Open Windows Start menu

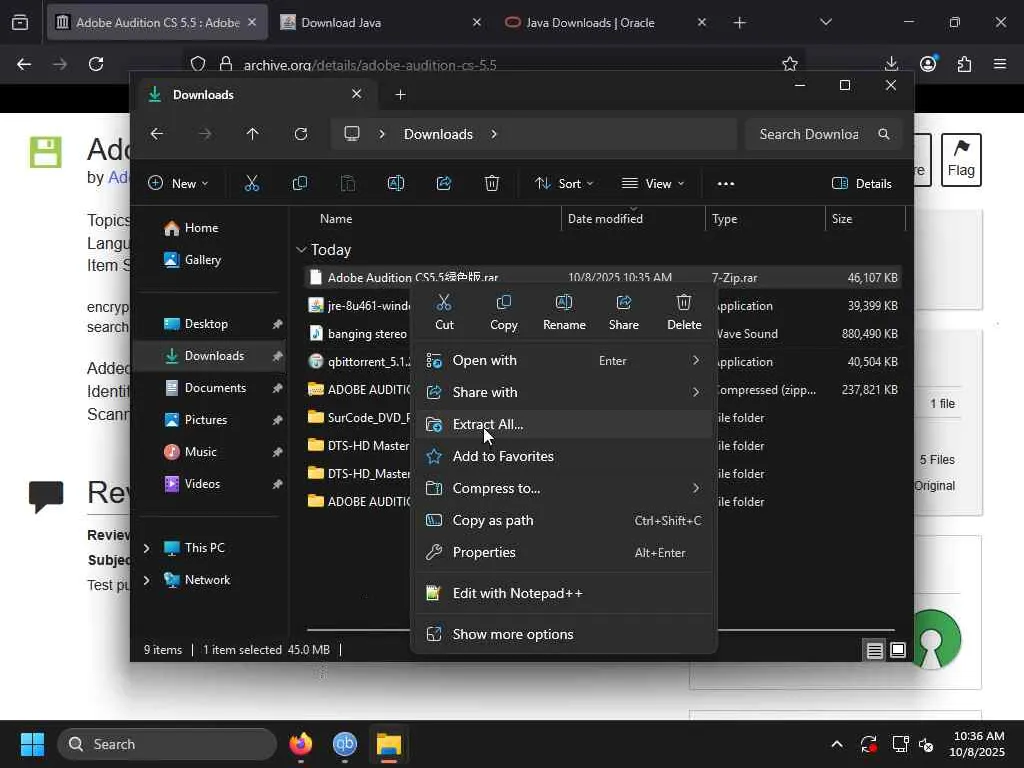tap(32, 744)
